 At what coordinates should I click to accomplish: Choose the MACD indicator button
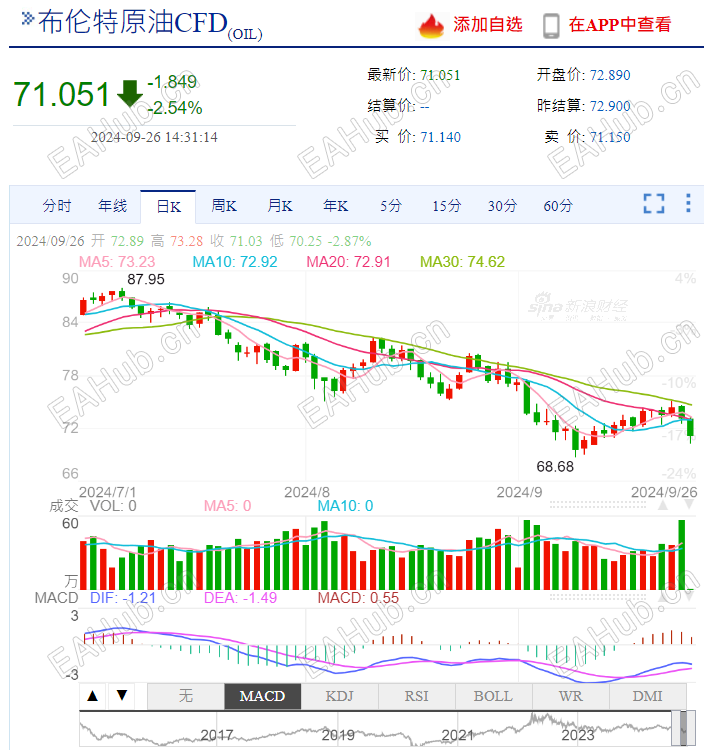[263, 696]
